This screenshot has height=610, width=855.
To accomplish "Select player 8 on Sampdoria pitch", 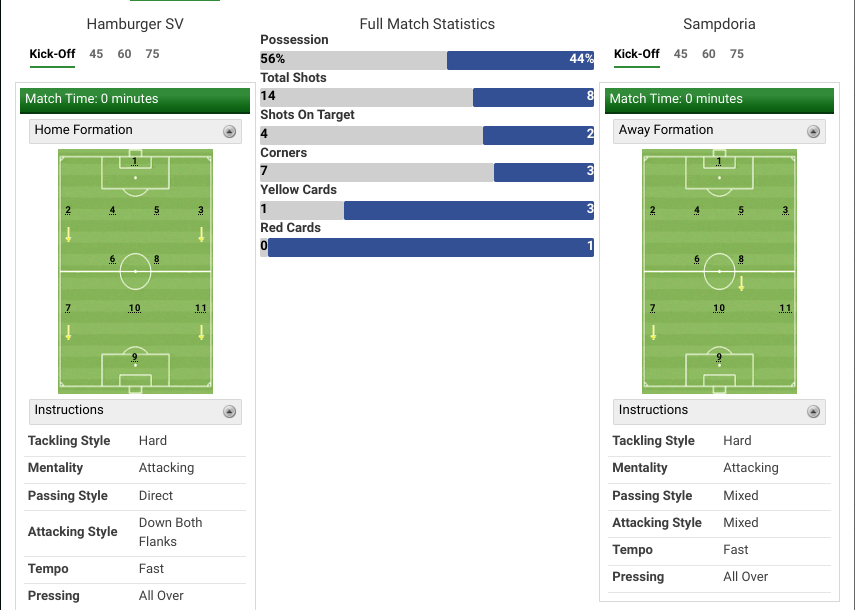I will [x=741, y=259].
